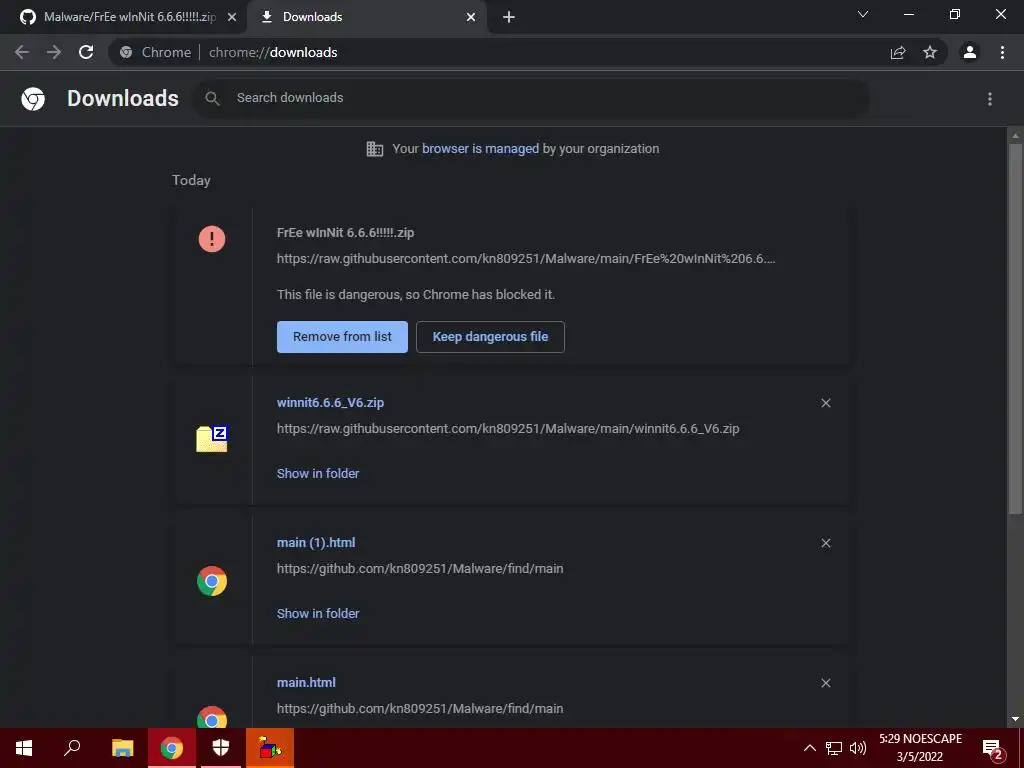Click the colorful blocks taskbar app
1024x768 pixels.
(x=270, y=748)
